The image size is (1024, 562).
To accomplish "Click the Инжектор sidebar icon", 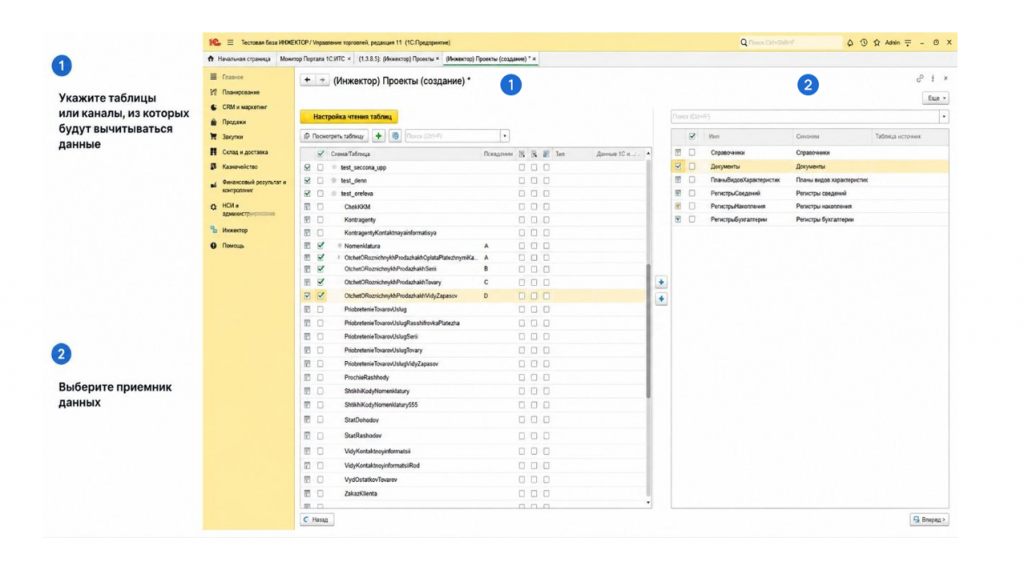I will (214, 230).
